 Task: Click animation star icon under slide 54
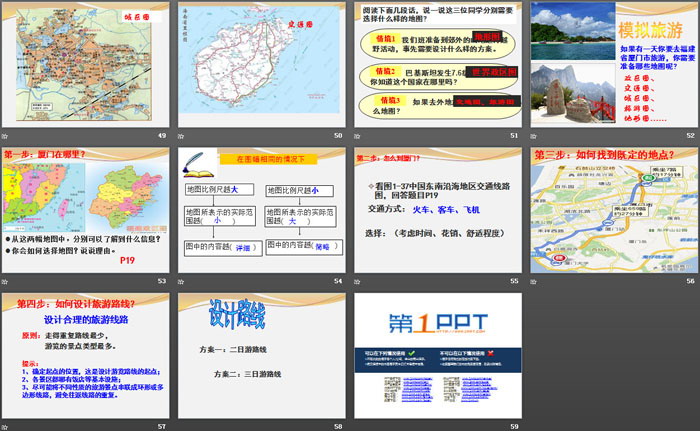pos(181,282)
